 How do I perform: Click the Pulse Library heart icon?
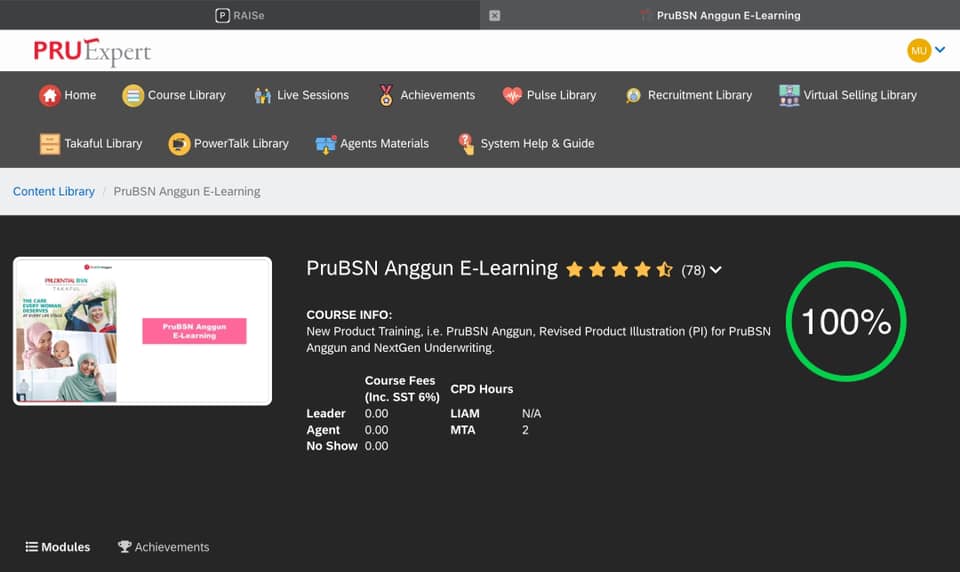[512, 96]
